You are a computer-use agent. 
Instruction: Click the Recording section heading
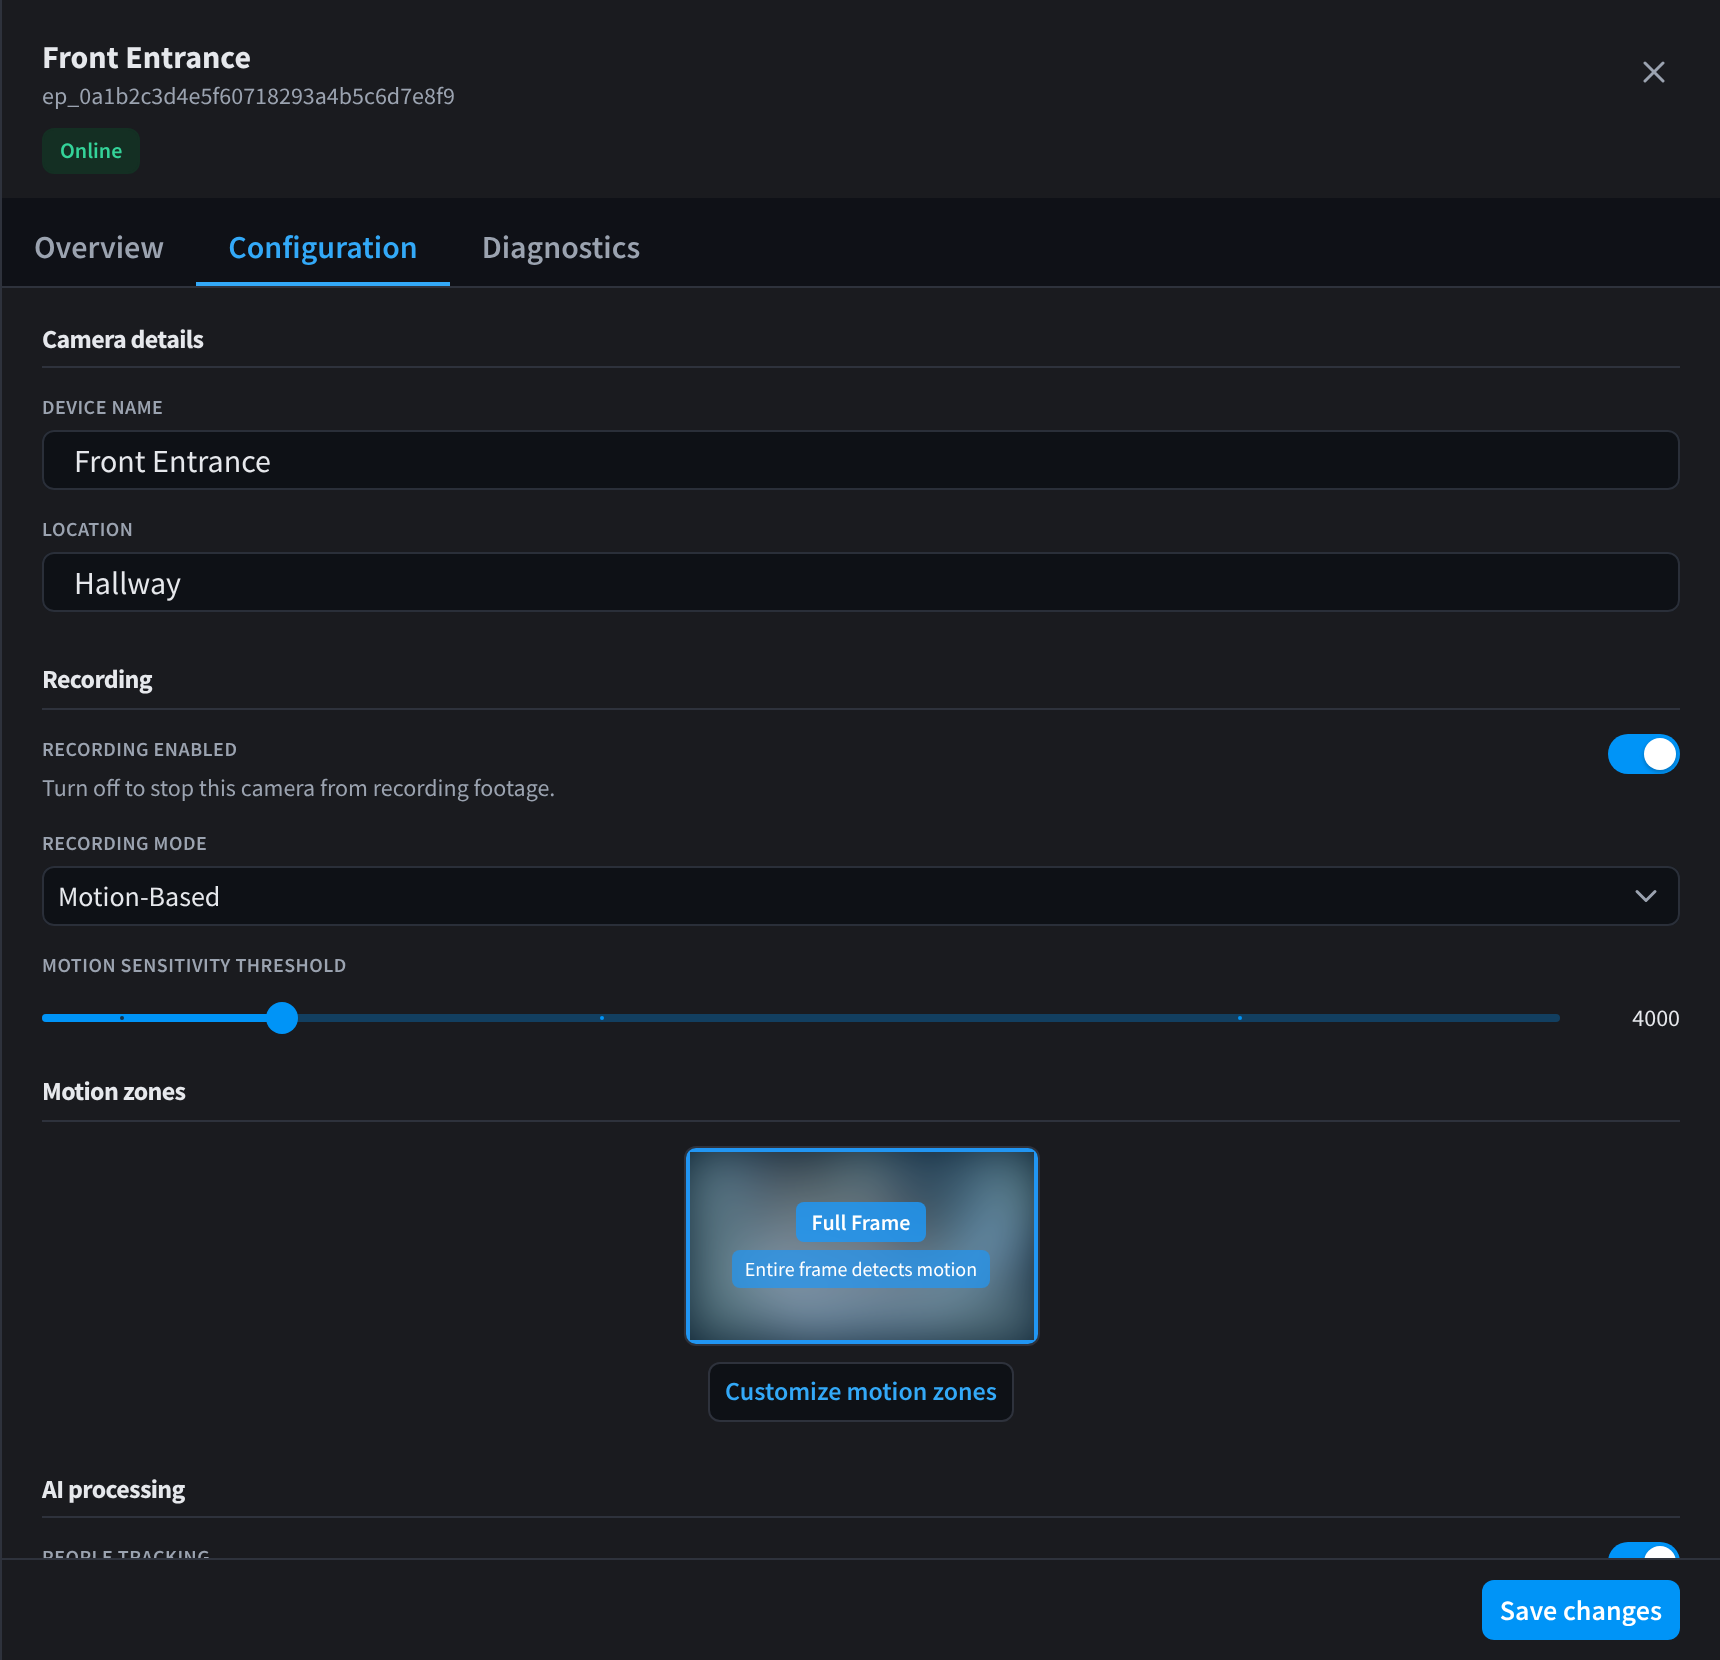tap(97, 680)
